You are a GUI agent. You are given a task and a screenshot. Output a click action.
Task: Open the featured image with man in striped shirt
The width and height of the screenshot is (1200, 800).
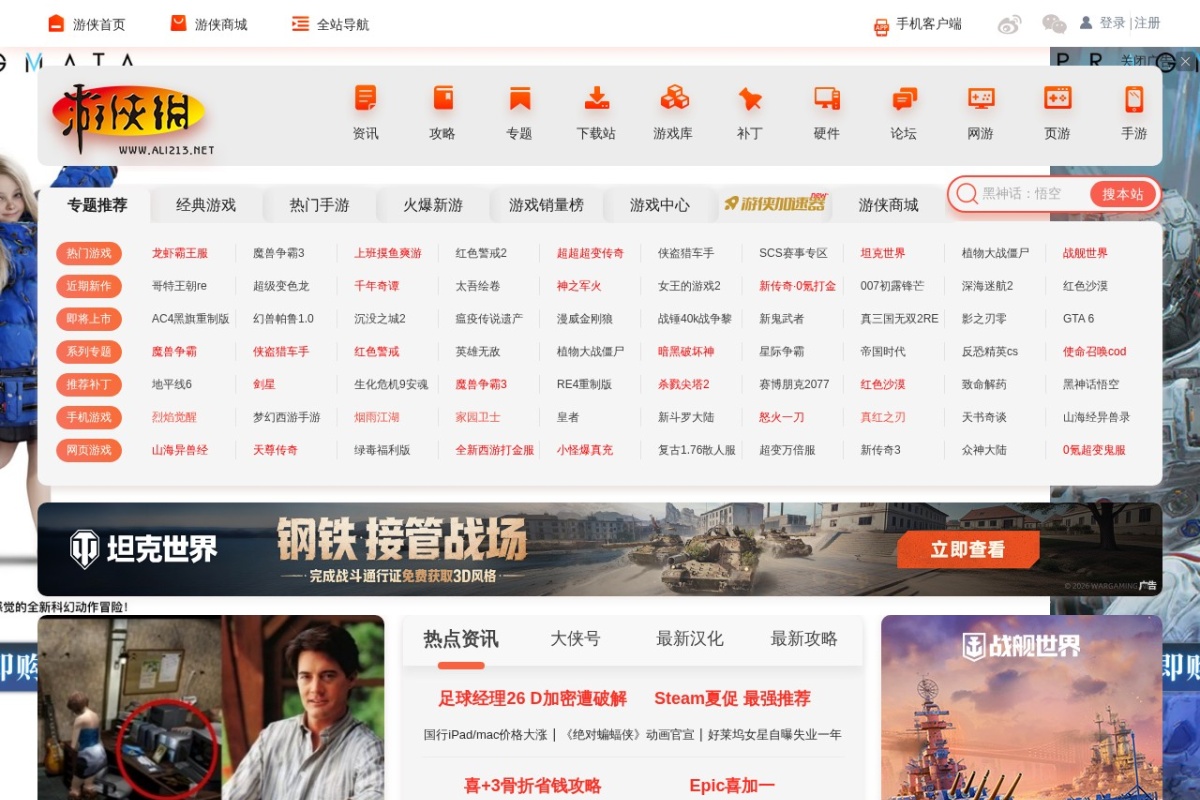pyautogui.click(x=211, y=707)
